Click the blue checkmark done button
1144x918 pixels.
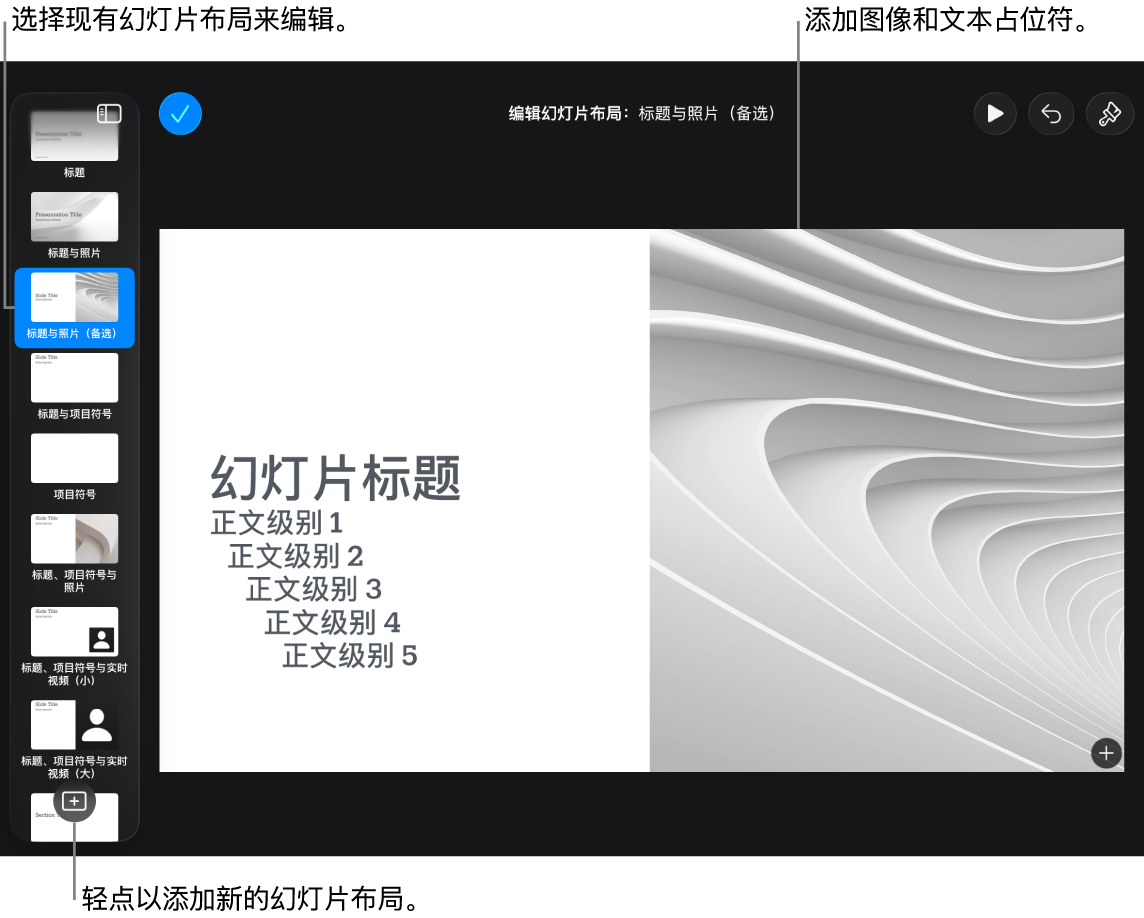180,114
